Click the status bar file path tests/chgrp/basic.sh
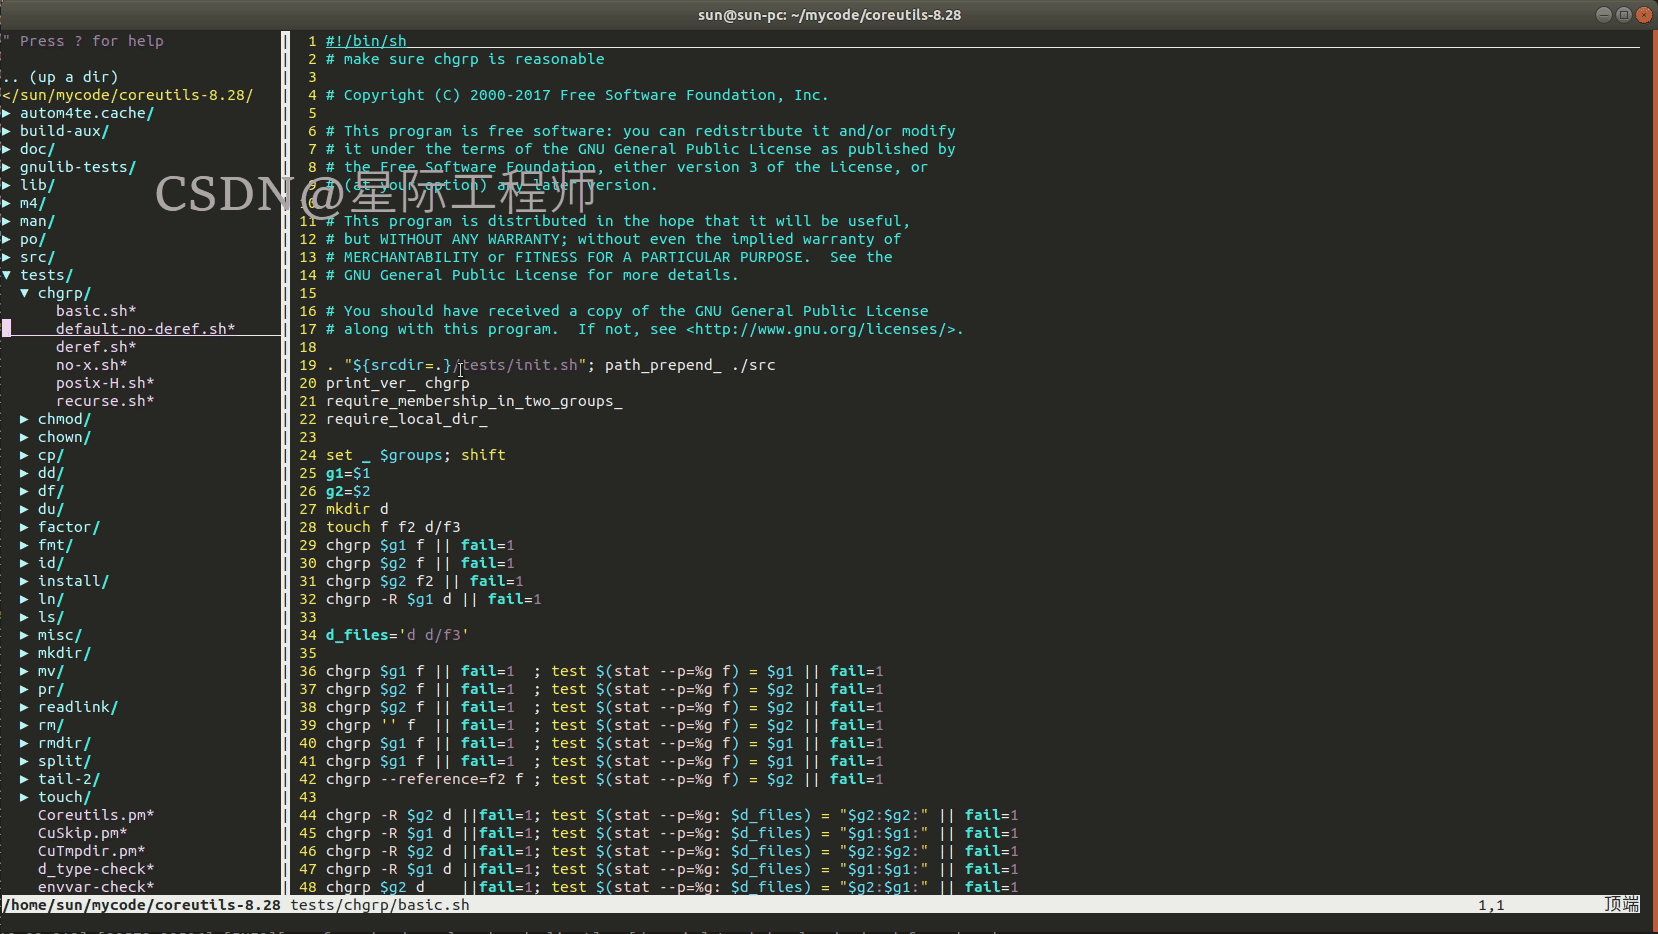The width and height of the screenshot is (1658, 934). click(380, 905)
